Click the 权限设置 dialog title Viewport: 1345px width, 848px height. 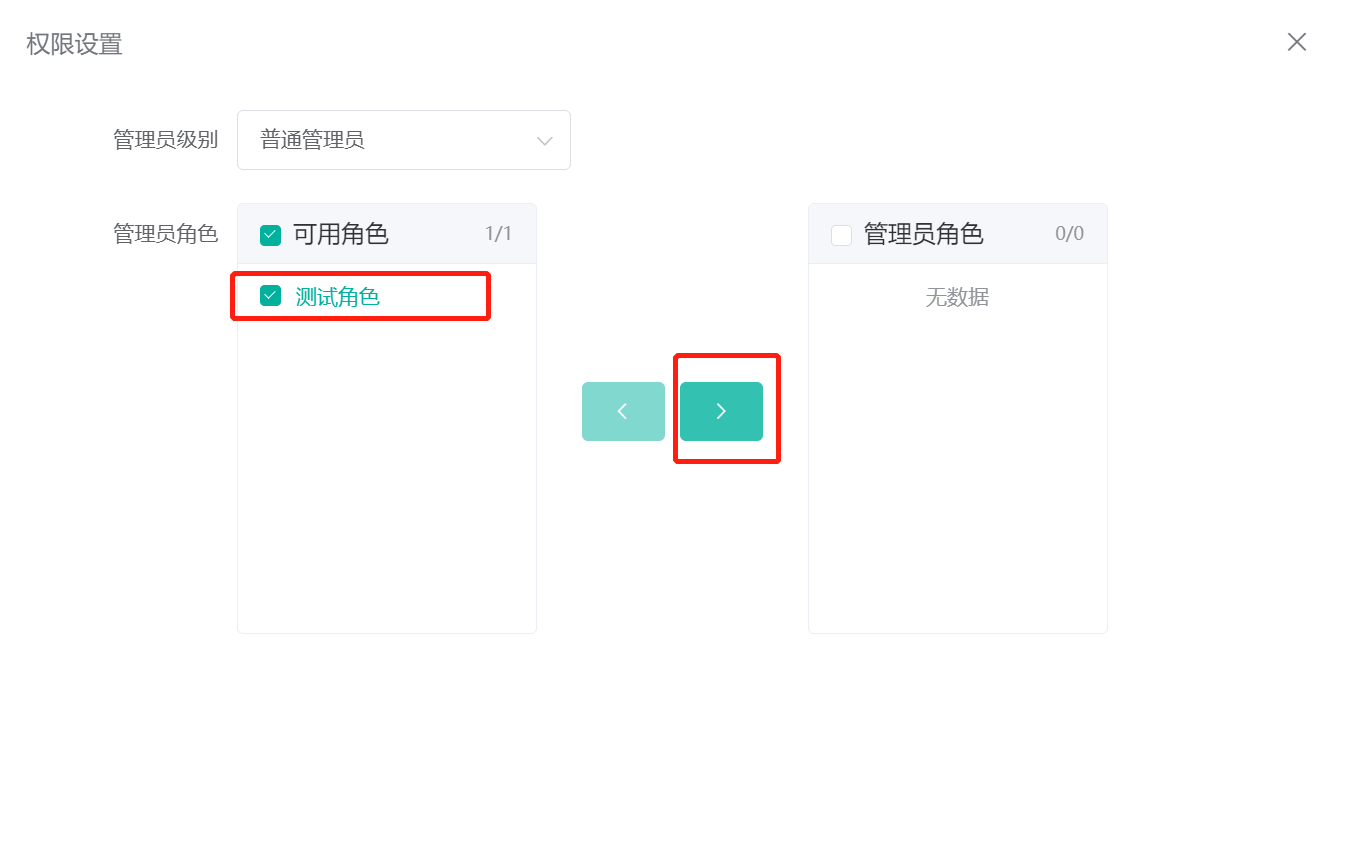pyautogui.click(x=74, y=44)
